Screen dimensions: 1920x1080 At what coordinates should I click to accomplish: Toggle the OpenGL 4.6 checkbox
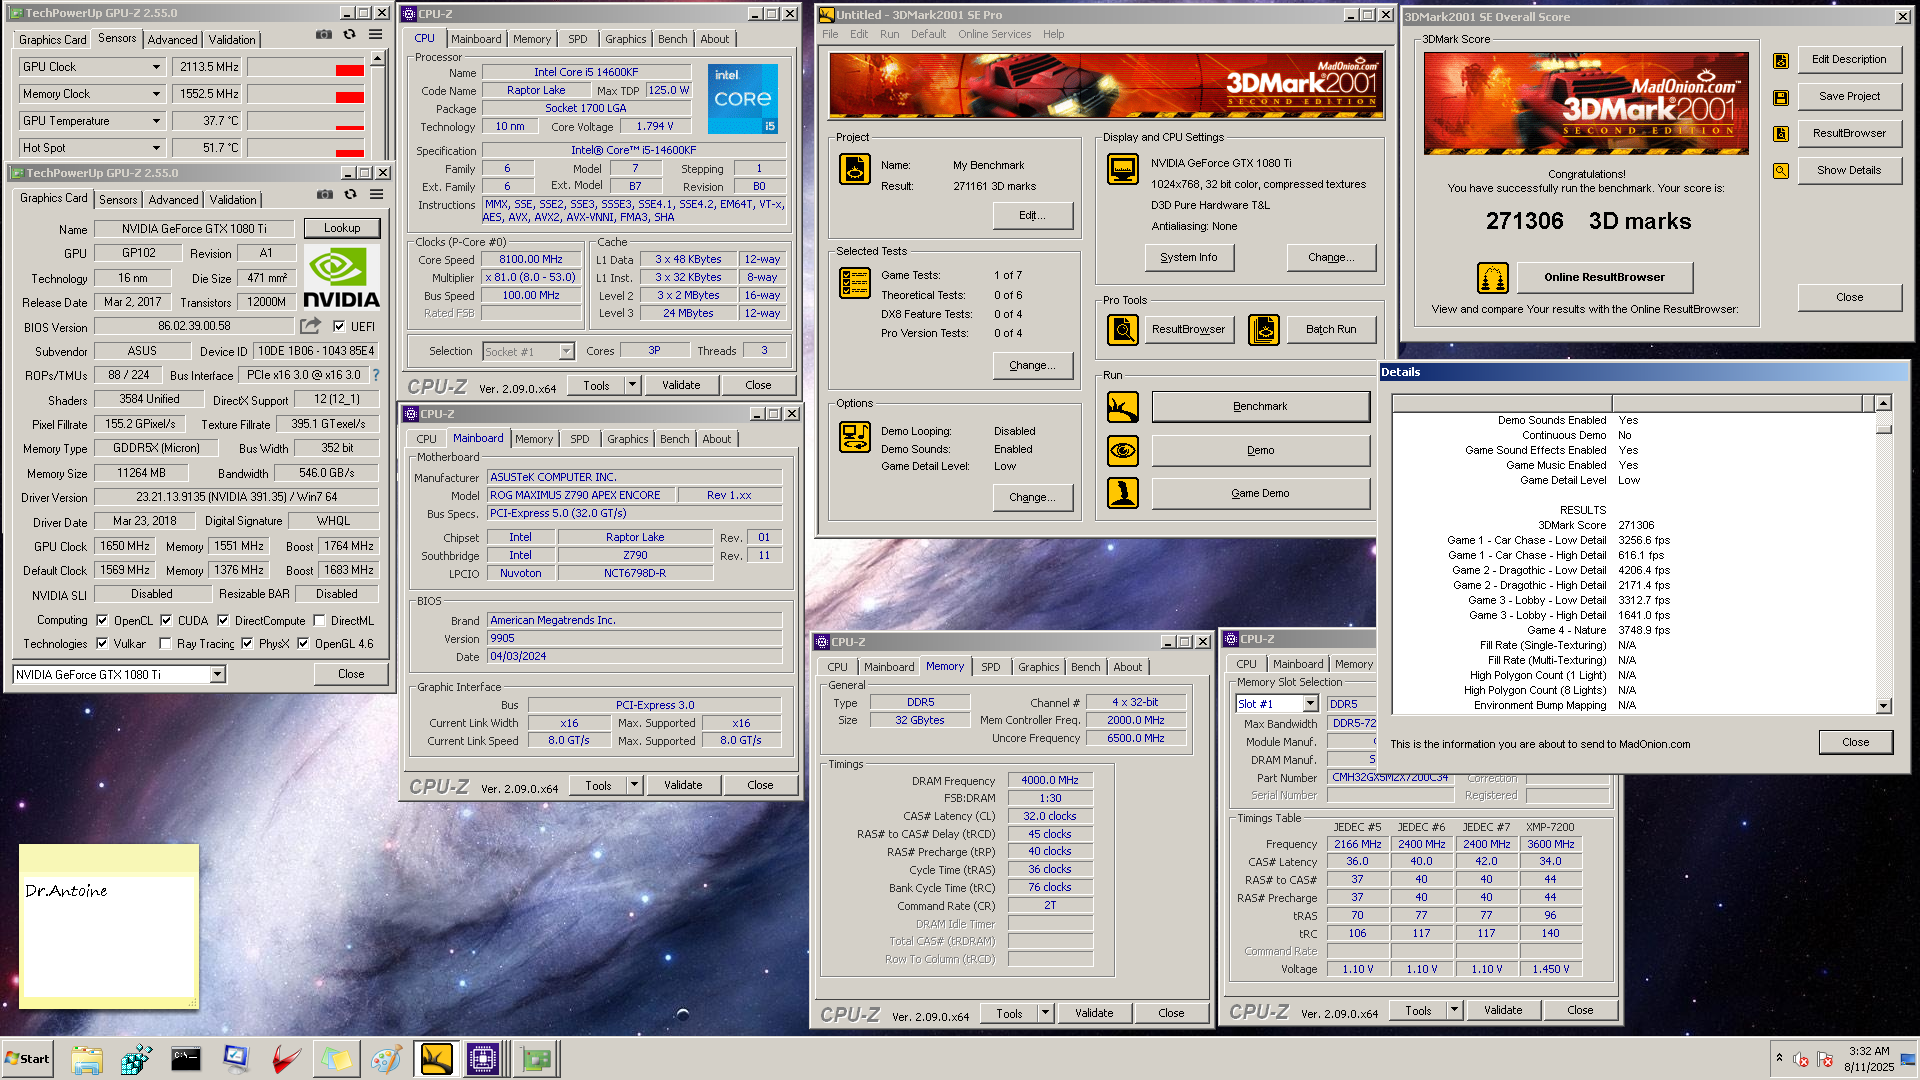coord(303,643)
